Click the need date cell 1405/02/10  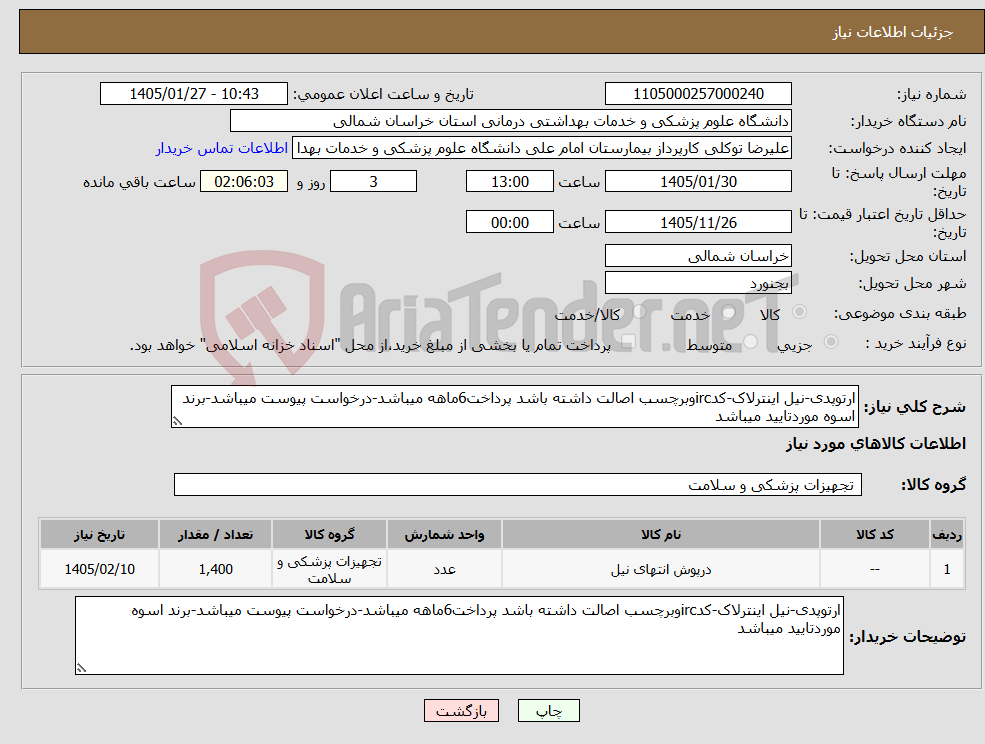tap(99, 569)
